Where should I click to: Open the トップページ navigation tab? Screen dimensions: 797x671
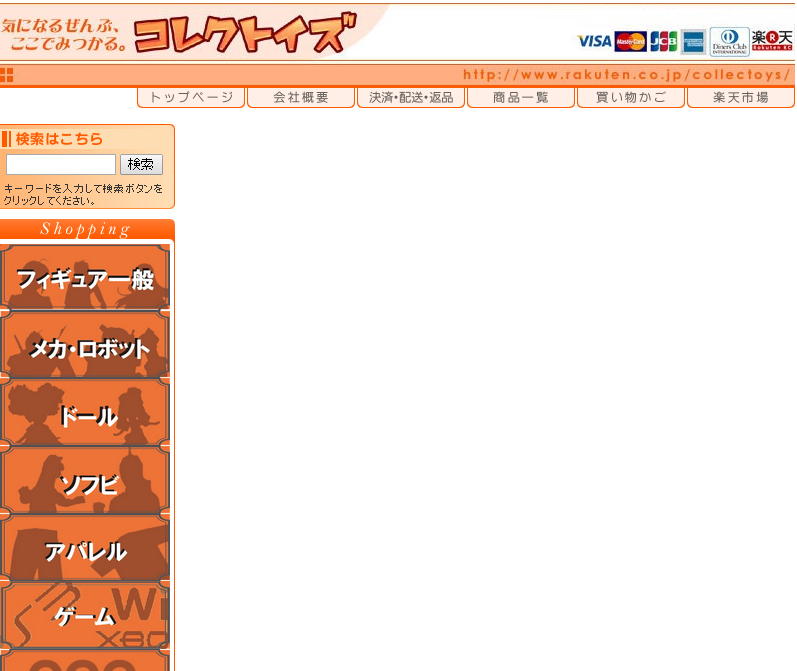click(191, 98)
